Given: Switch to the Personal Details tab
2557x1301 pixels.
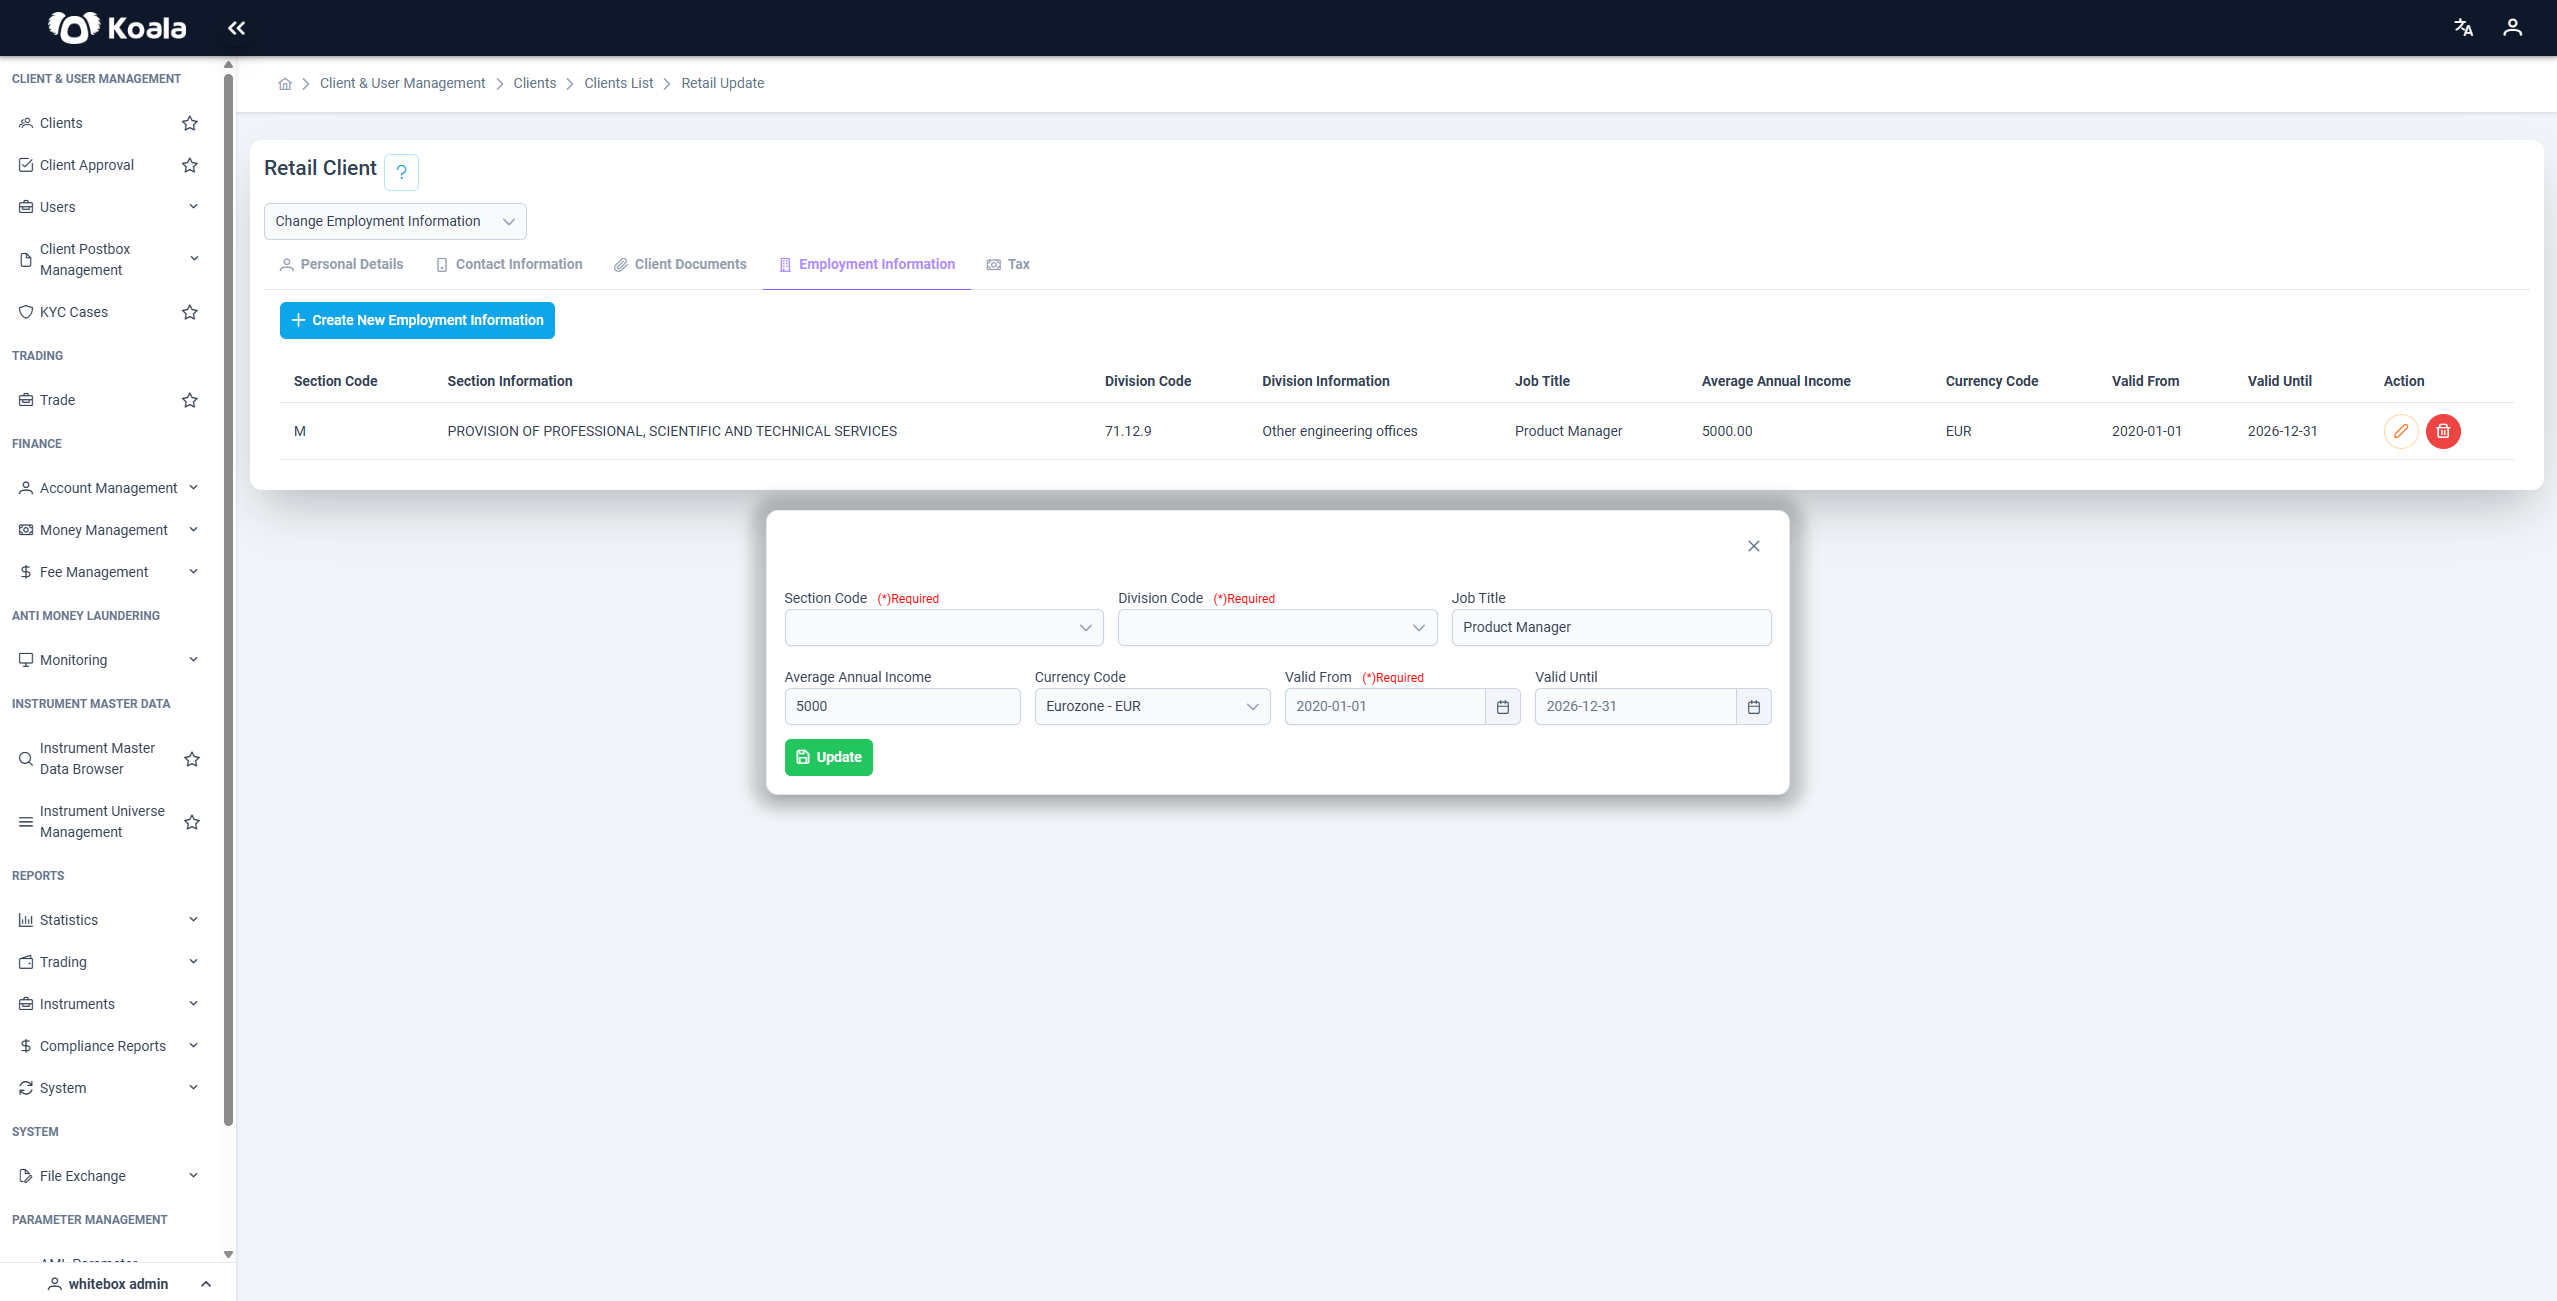Looking at the screenshot, I should [342, 265].
